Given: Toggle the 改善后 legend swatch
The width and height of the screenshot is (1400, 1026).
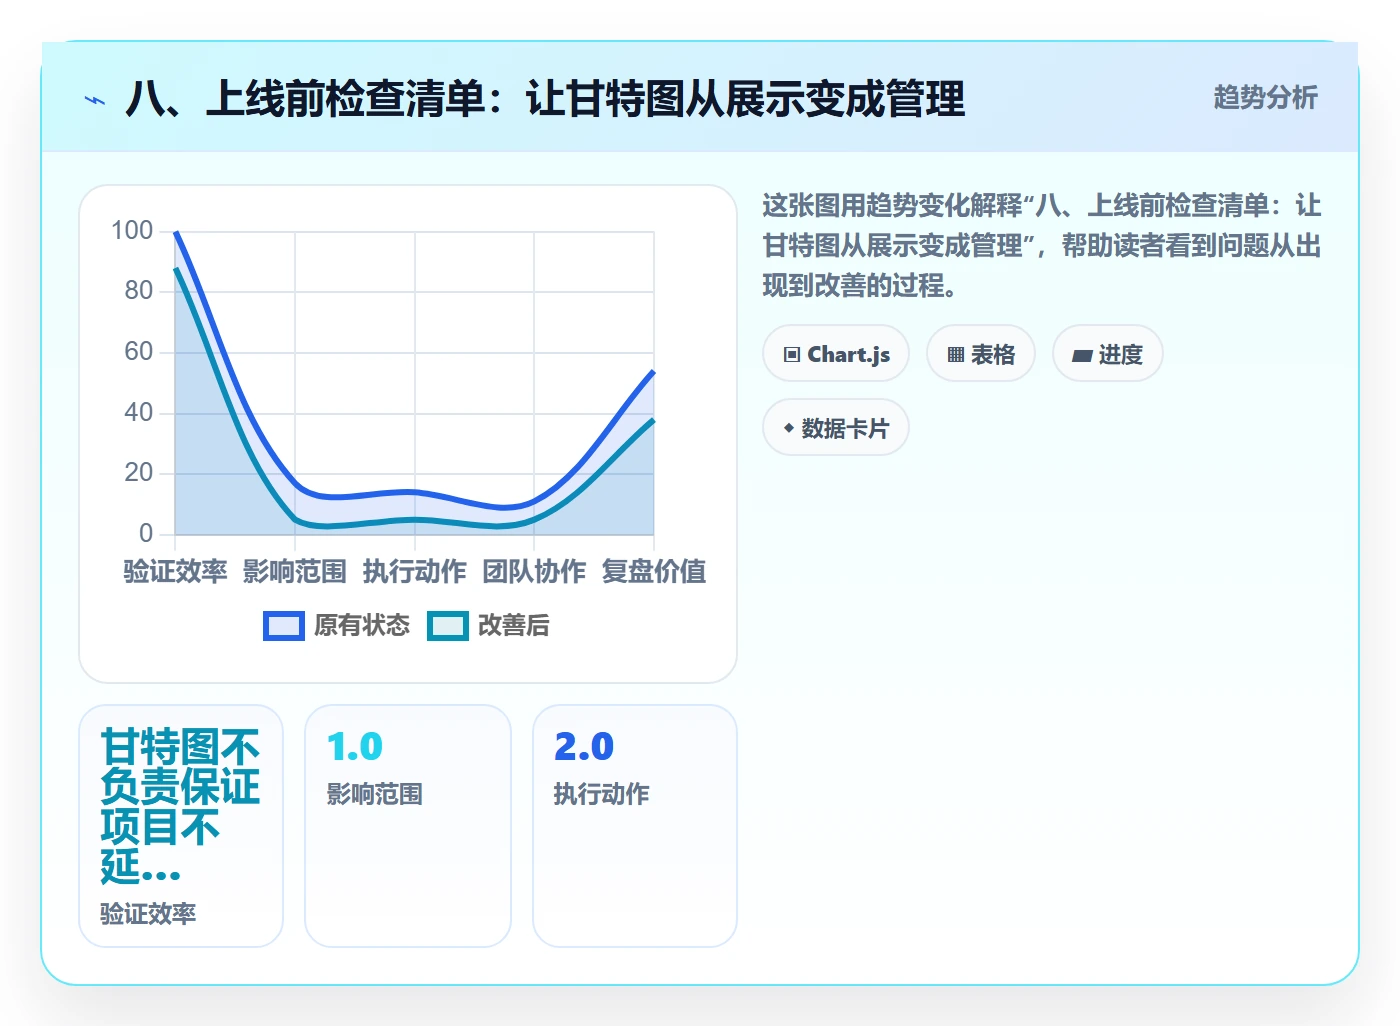Looking at the screenshot, I should click(448, 626).
